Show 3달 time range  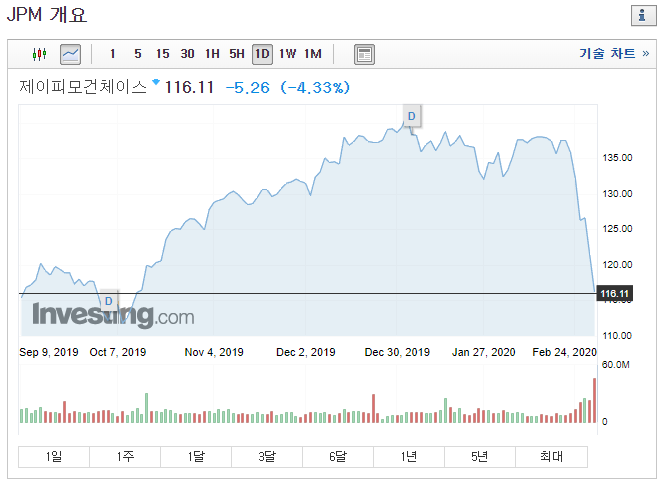(267, 456)
